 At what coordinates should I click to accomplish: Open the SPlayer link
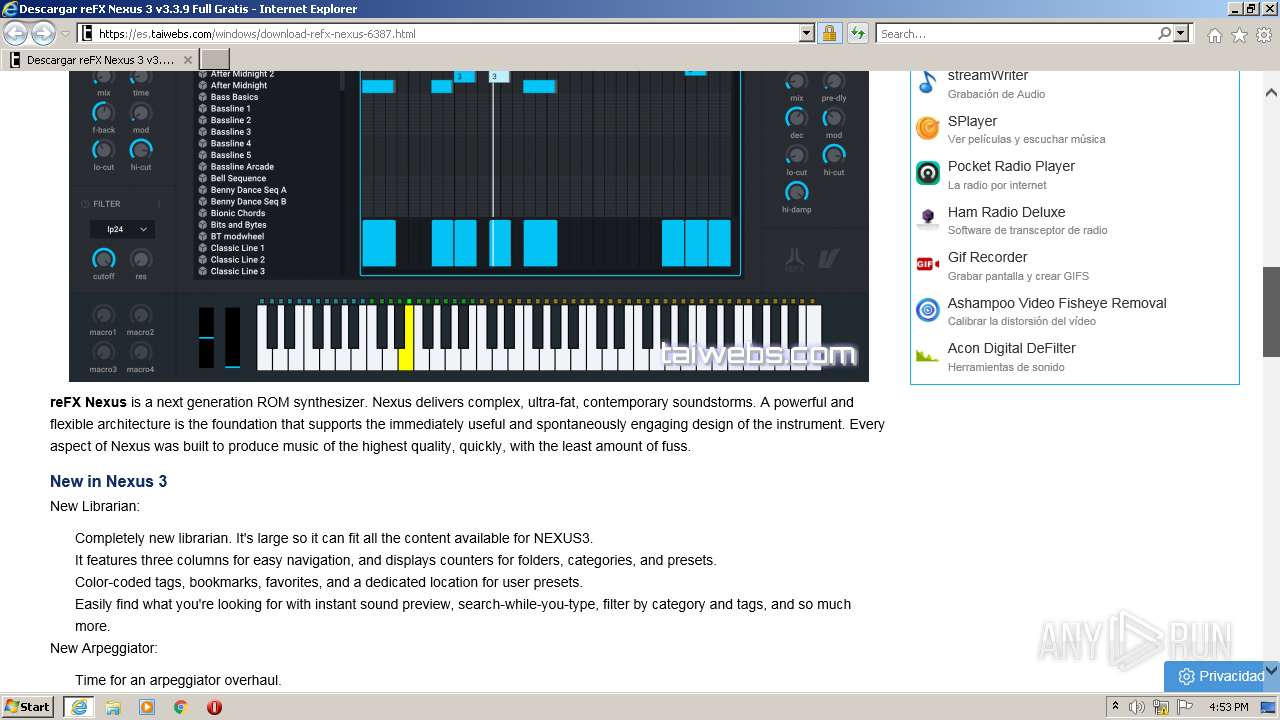point(972,121)
